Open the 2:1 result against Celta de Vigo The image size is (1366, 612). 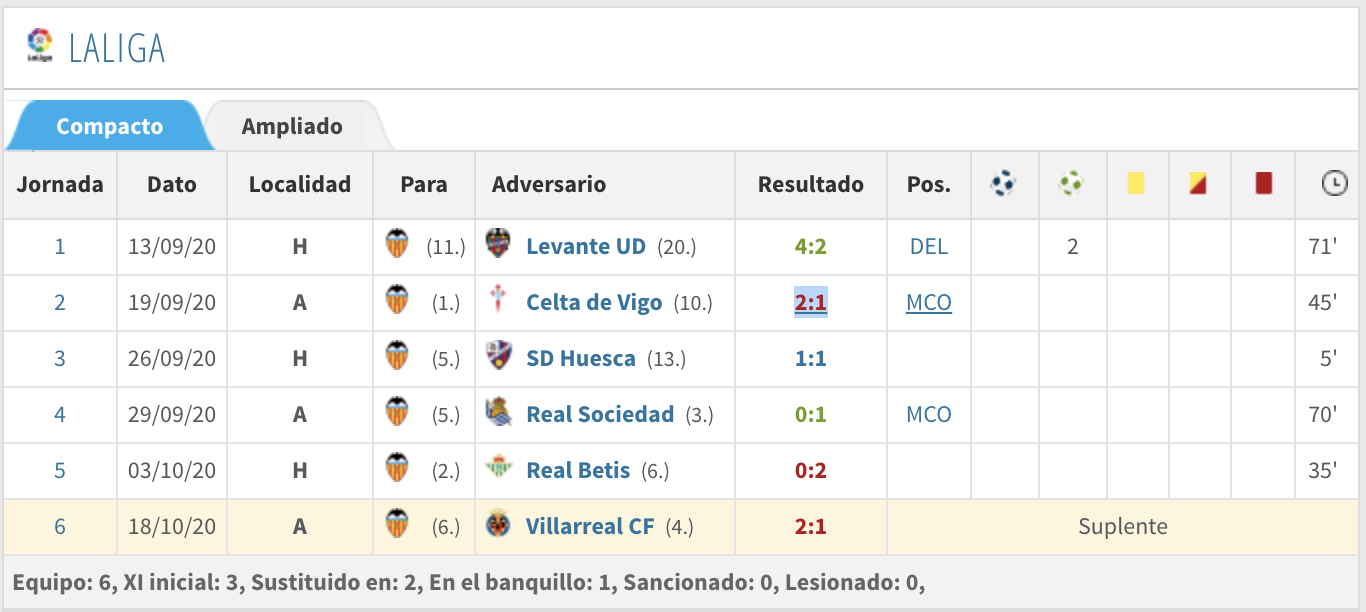click(811, 302)
